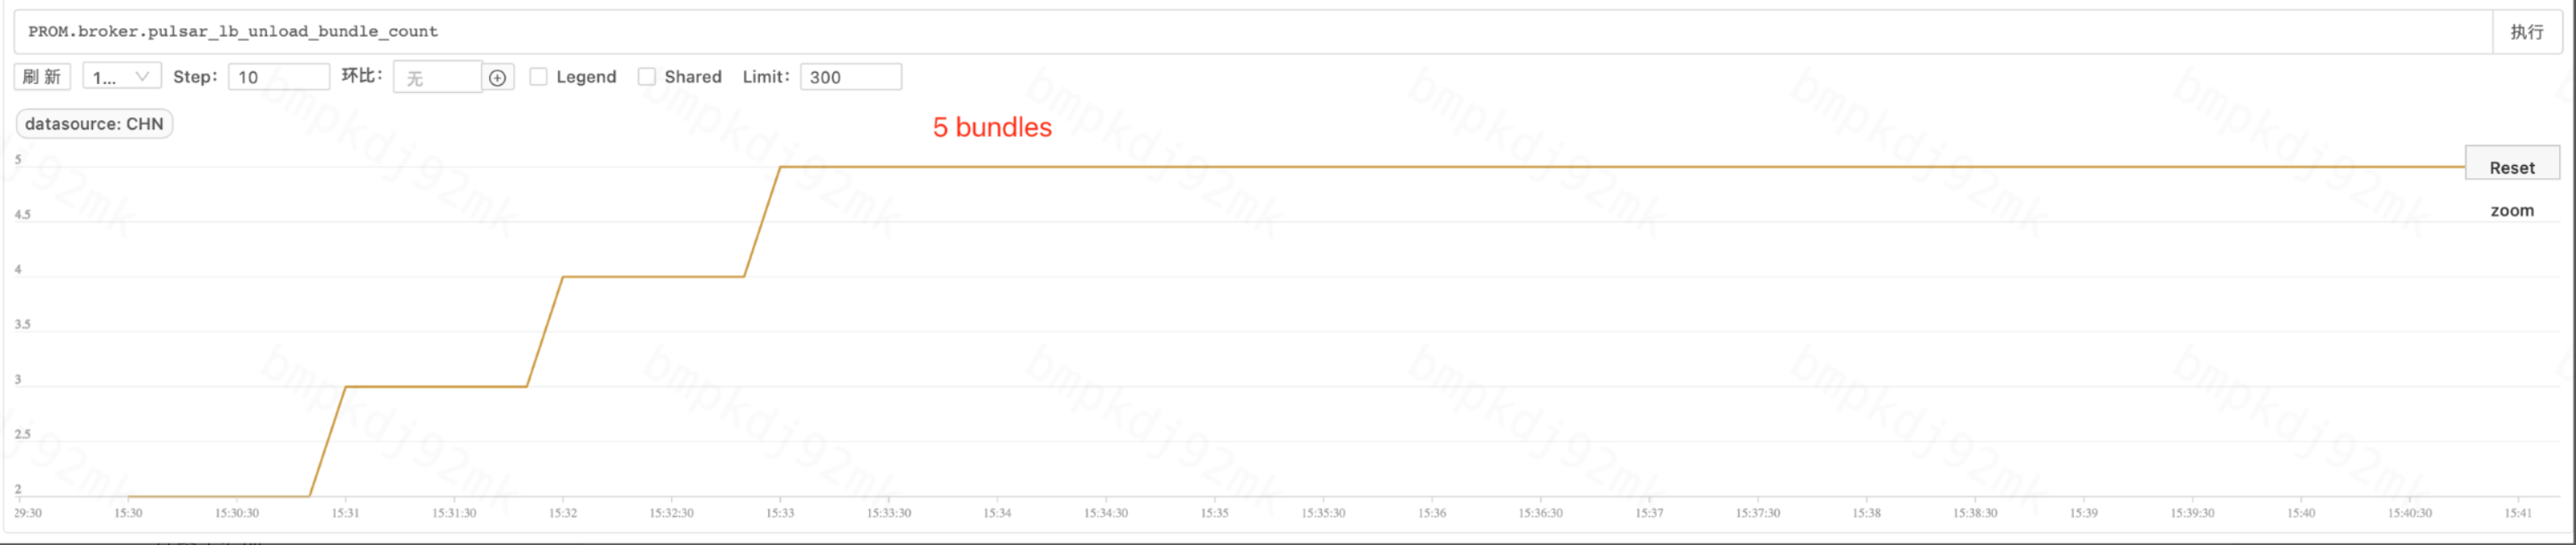Image resolution: width=2576 pixels, height=545 pixels.
Task: Click the 15:38 time axis label
Action: pos(1866,513)
